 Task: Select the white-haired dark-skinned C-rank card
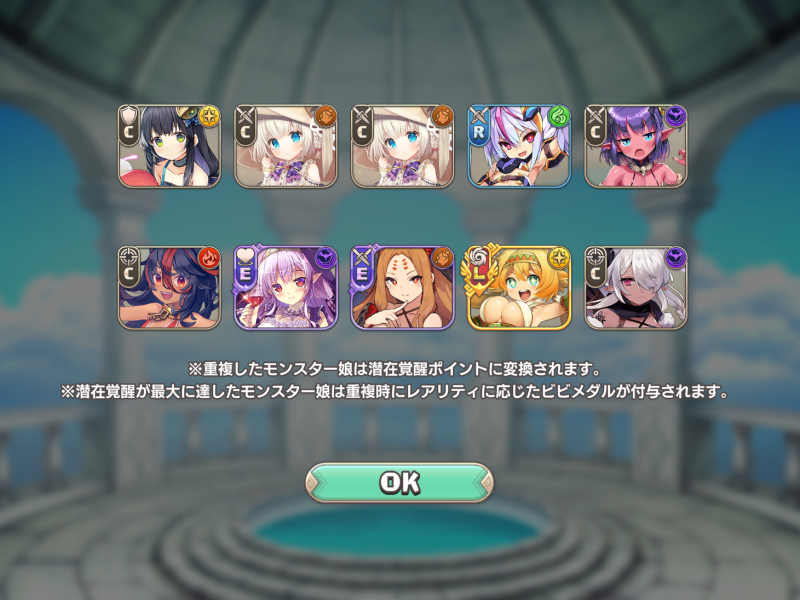(636, 288)
